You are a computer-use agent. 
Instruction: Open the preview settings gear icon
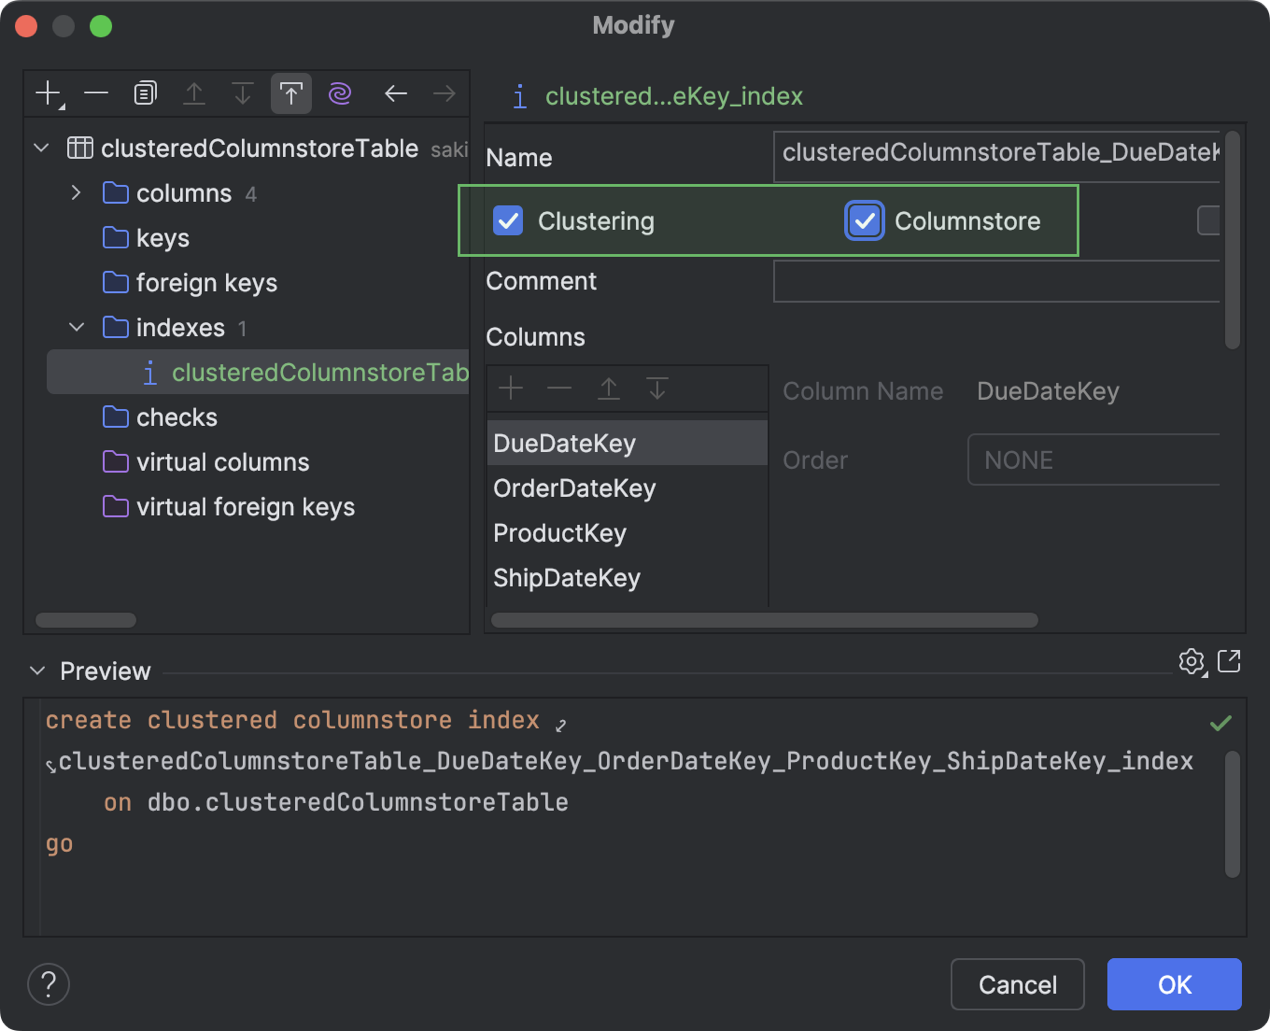click(1191, 662)
